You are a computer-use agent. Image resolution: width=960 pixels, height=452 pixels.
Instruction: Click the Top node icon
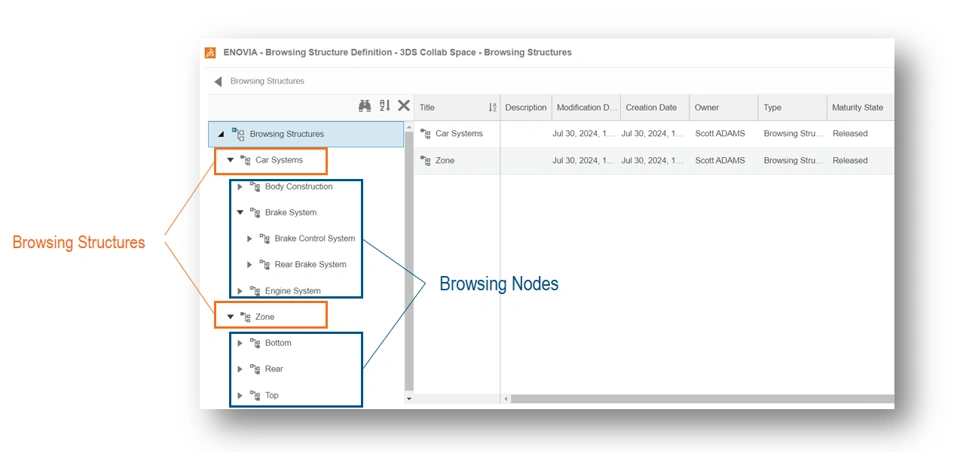[255, 396]
